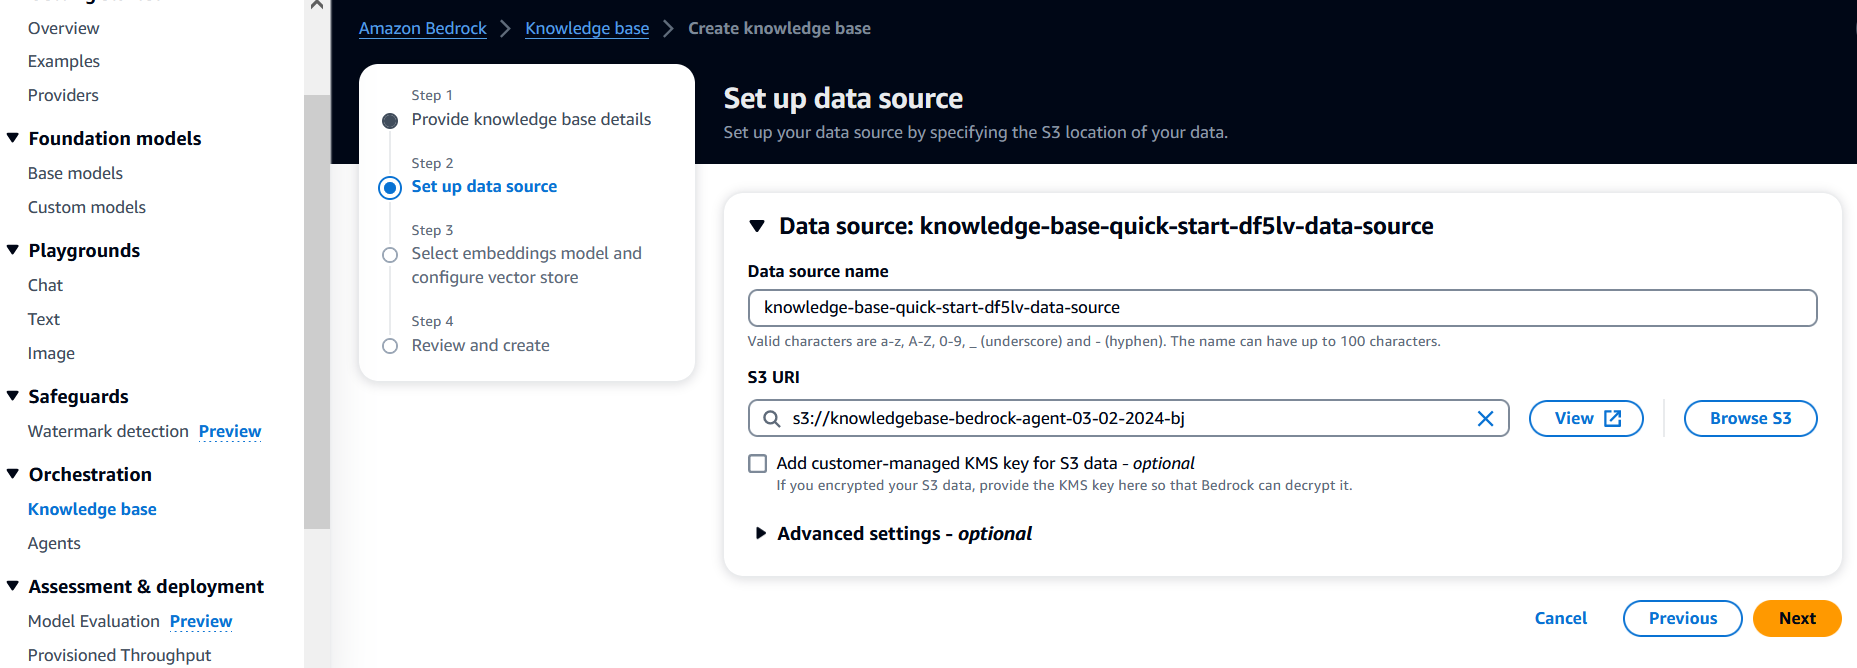Click the View button
This screenshot has height=668, width=1857.
point(1586,419)
